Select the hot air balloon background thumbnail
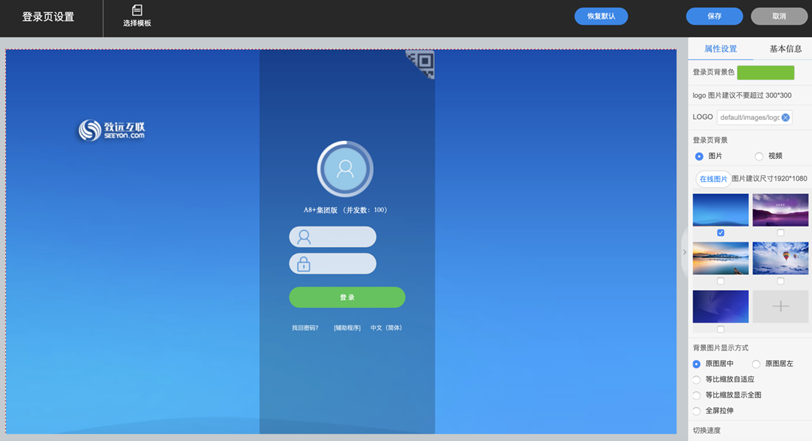This screenshot has height=441, width=812. pos(780,257)
